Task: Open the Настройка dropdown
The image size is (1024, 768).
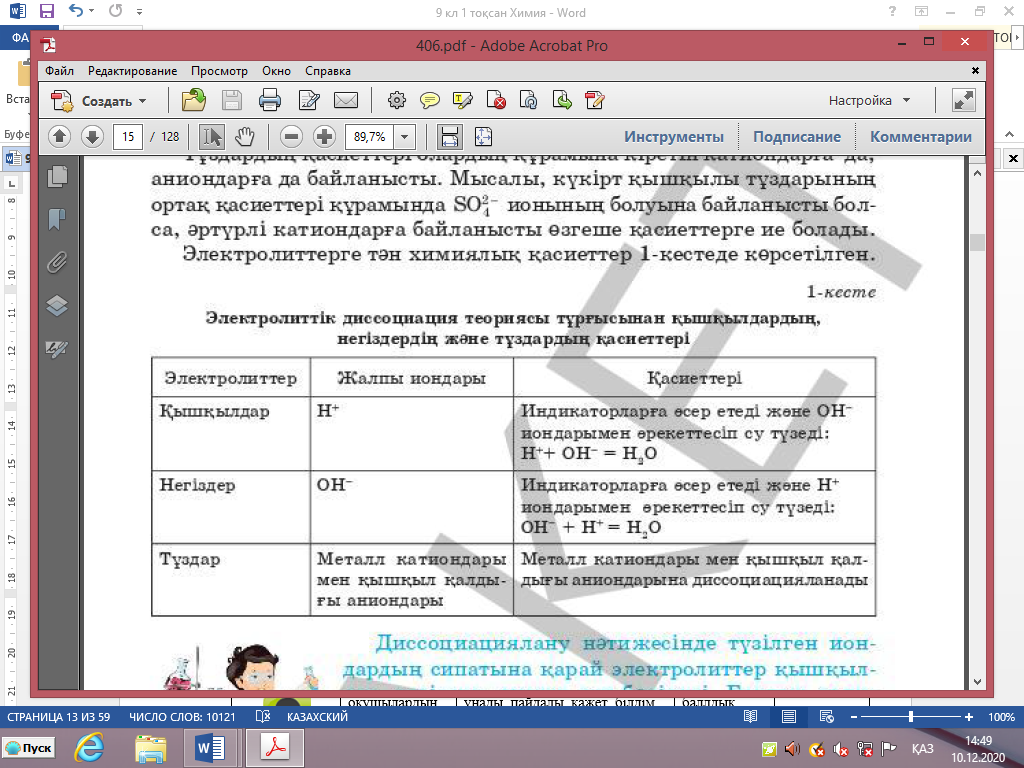Action: coord(869,101)
